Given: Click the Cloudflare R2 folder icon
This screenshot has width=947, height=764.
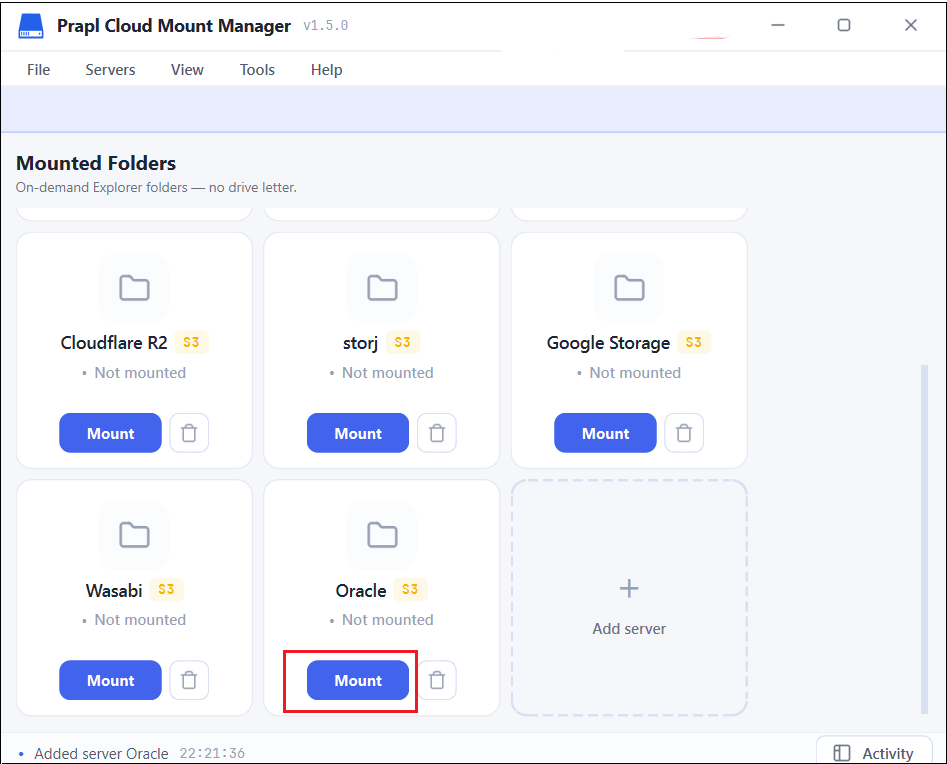Looking at the screenshot, I should [x=134, y=288].
